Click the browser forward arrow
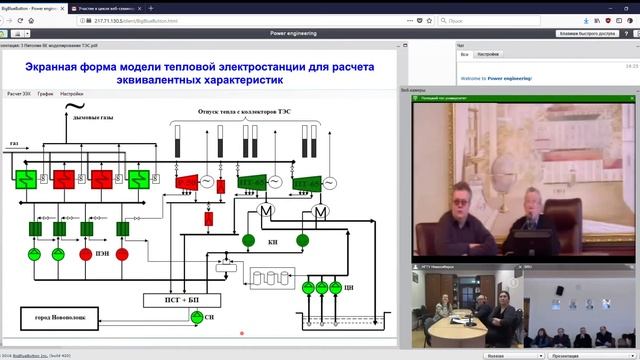640x360 pixels. tap(9, 20)
